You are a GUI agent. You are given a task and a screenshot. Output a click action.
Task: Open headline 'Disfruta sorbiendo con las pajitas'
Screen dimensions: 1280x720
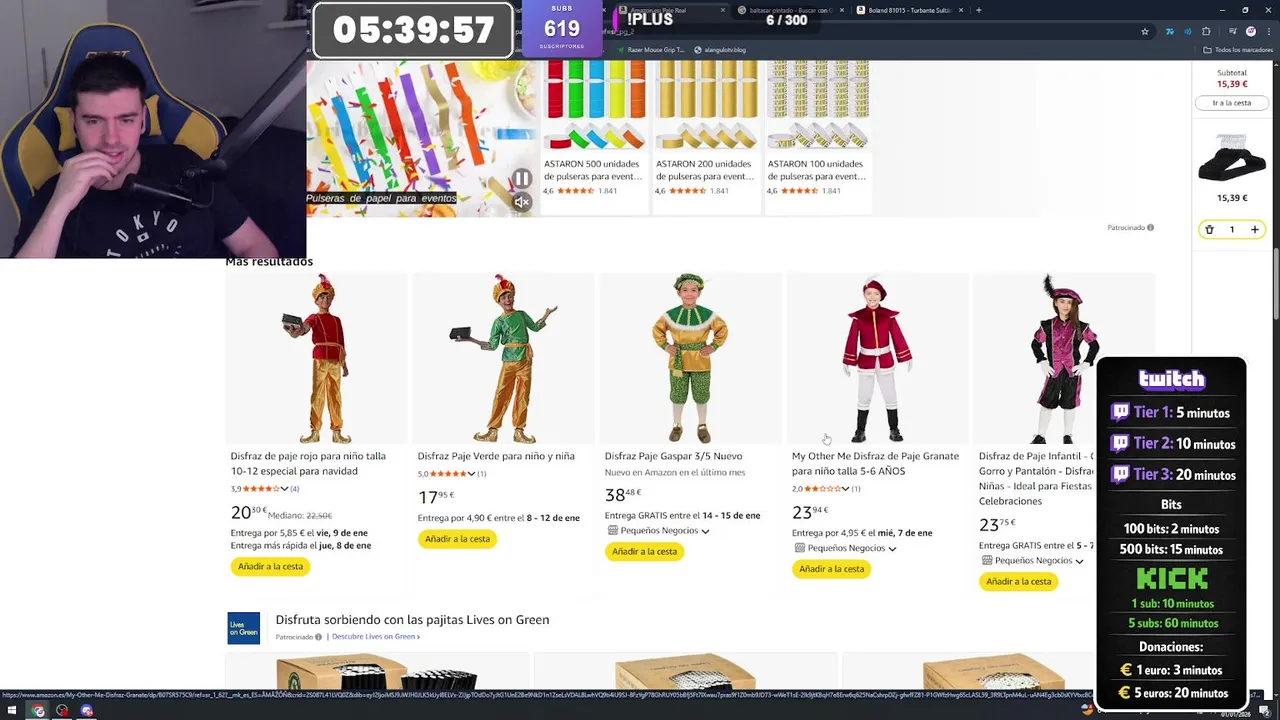click(x=412, y=620)
